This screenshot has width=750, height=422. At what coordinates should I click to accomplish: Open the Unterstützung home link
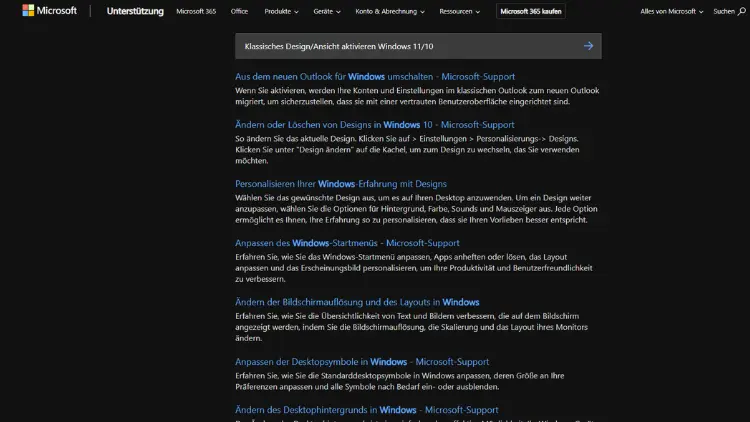coord(135,11)
